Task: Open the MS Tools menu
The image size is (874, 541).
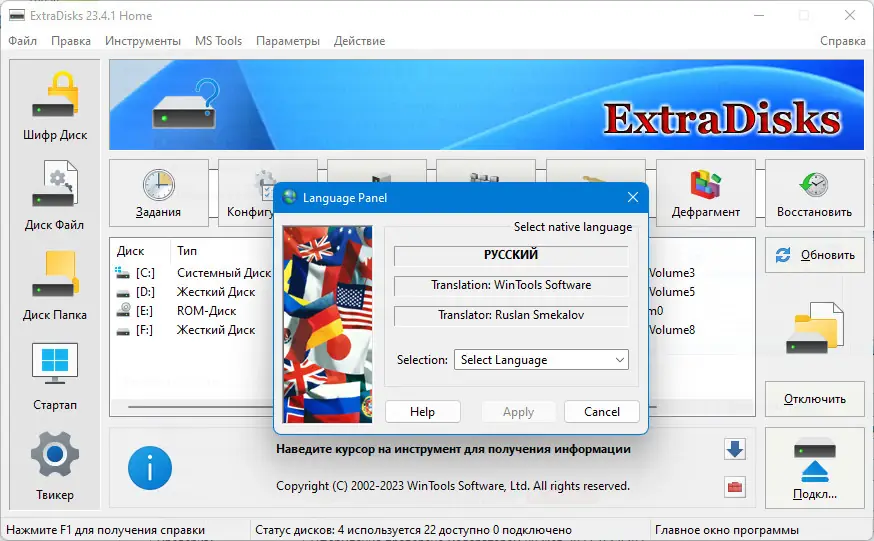Action: 218,41
